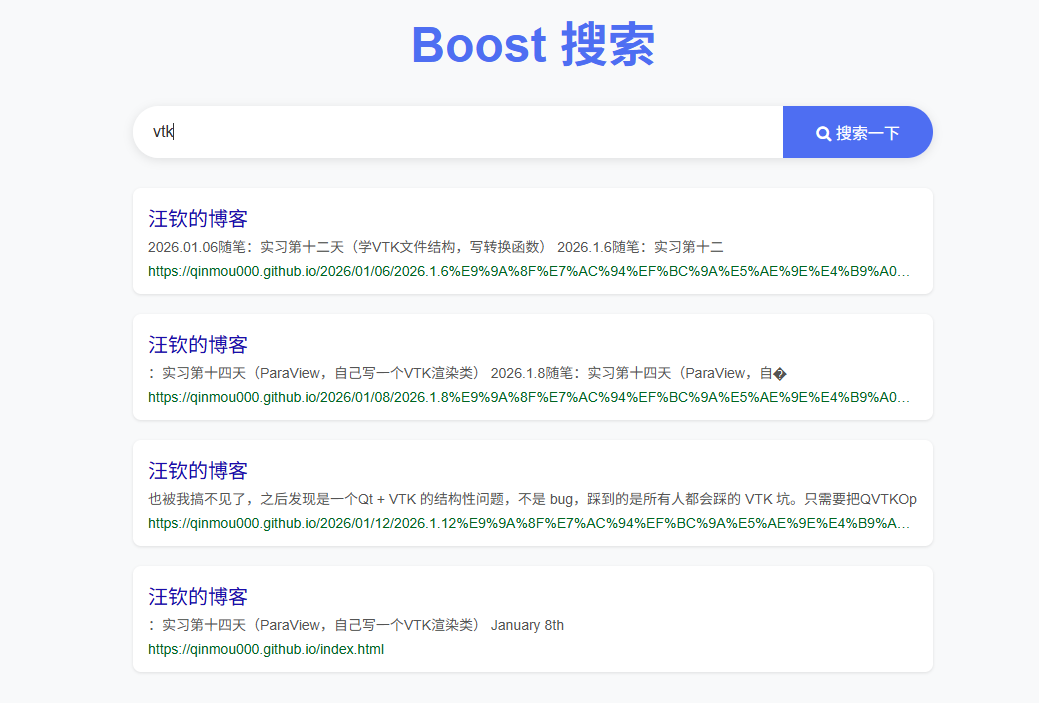The height and width of the screenshot is (703, 1039).
Task: Click the 搜索一下 search button
Action: [x=857, y=133]
